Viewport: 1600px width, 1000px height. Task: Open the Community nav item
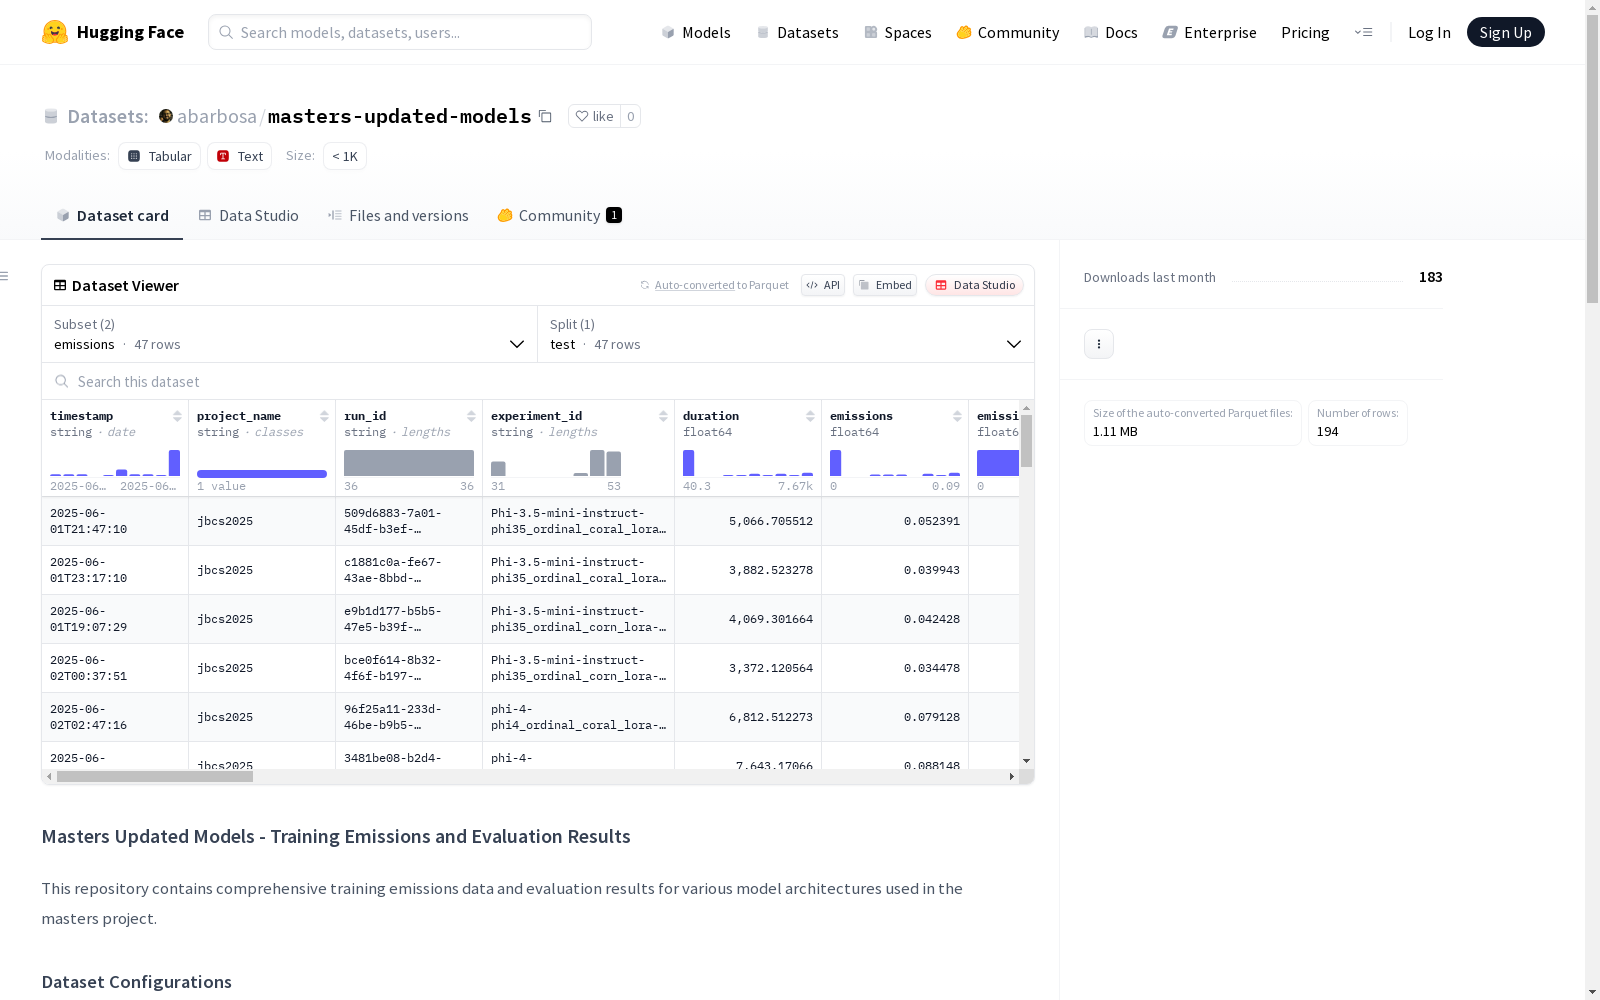[1008, 32]
